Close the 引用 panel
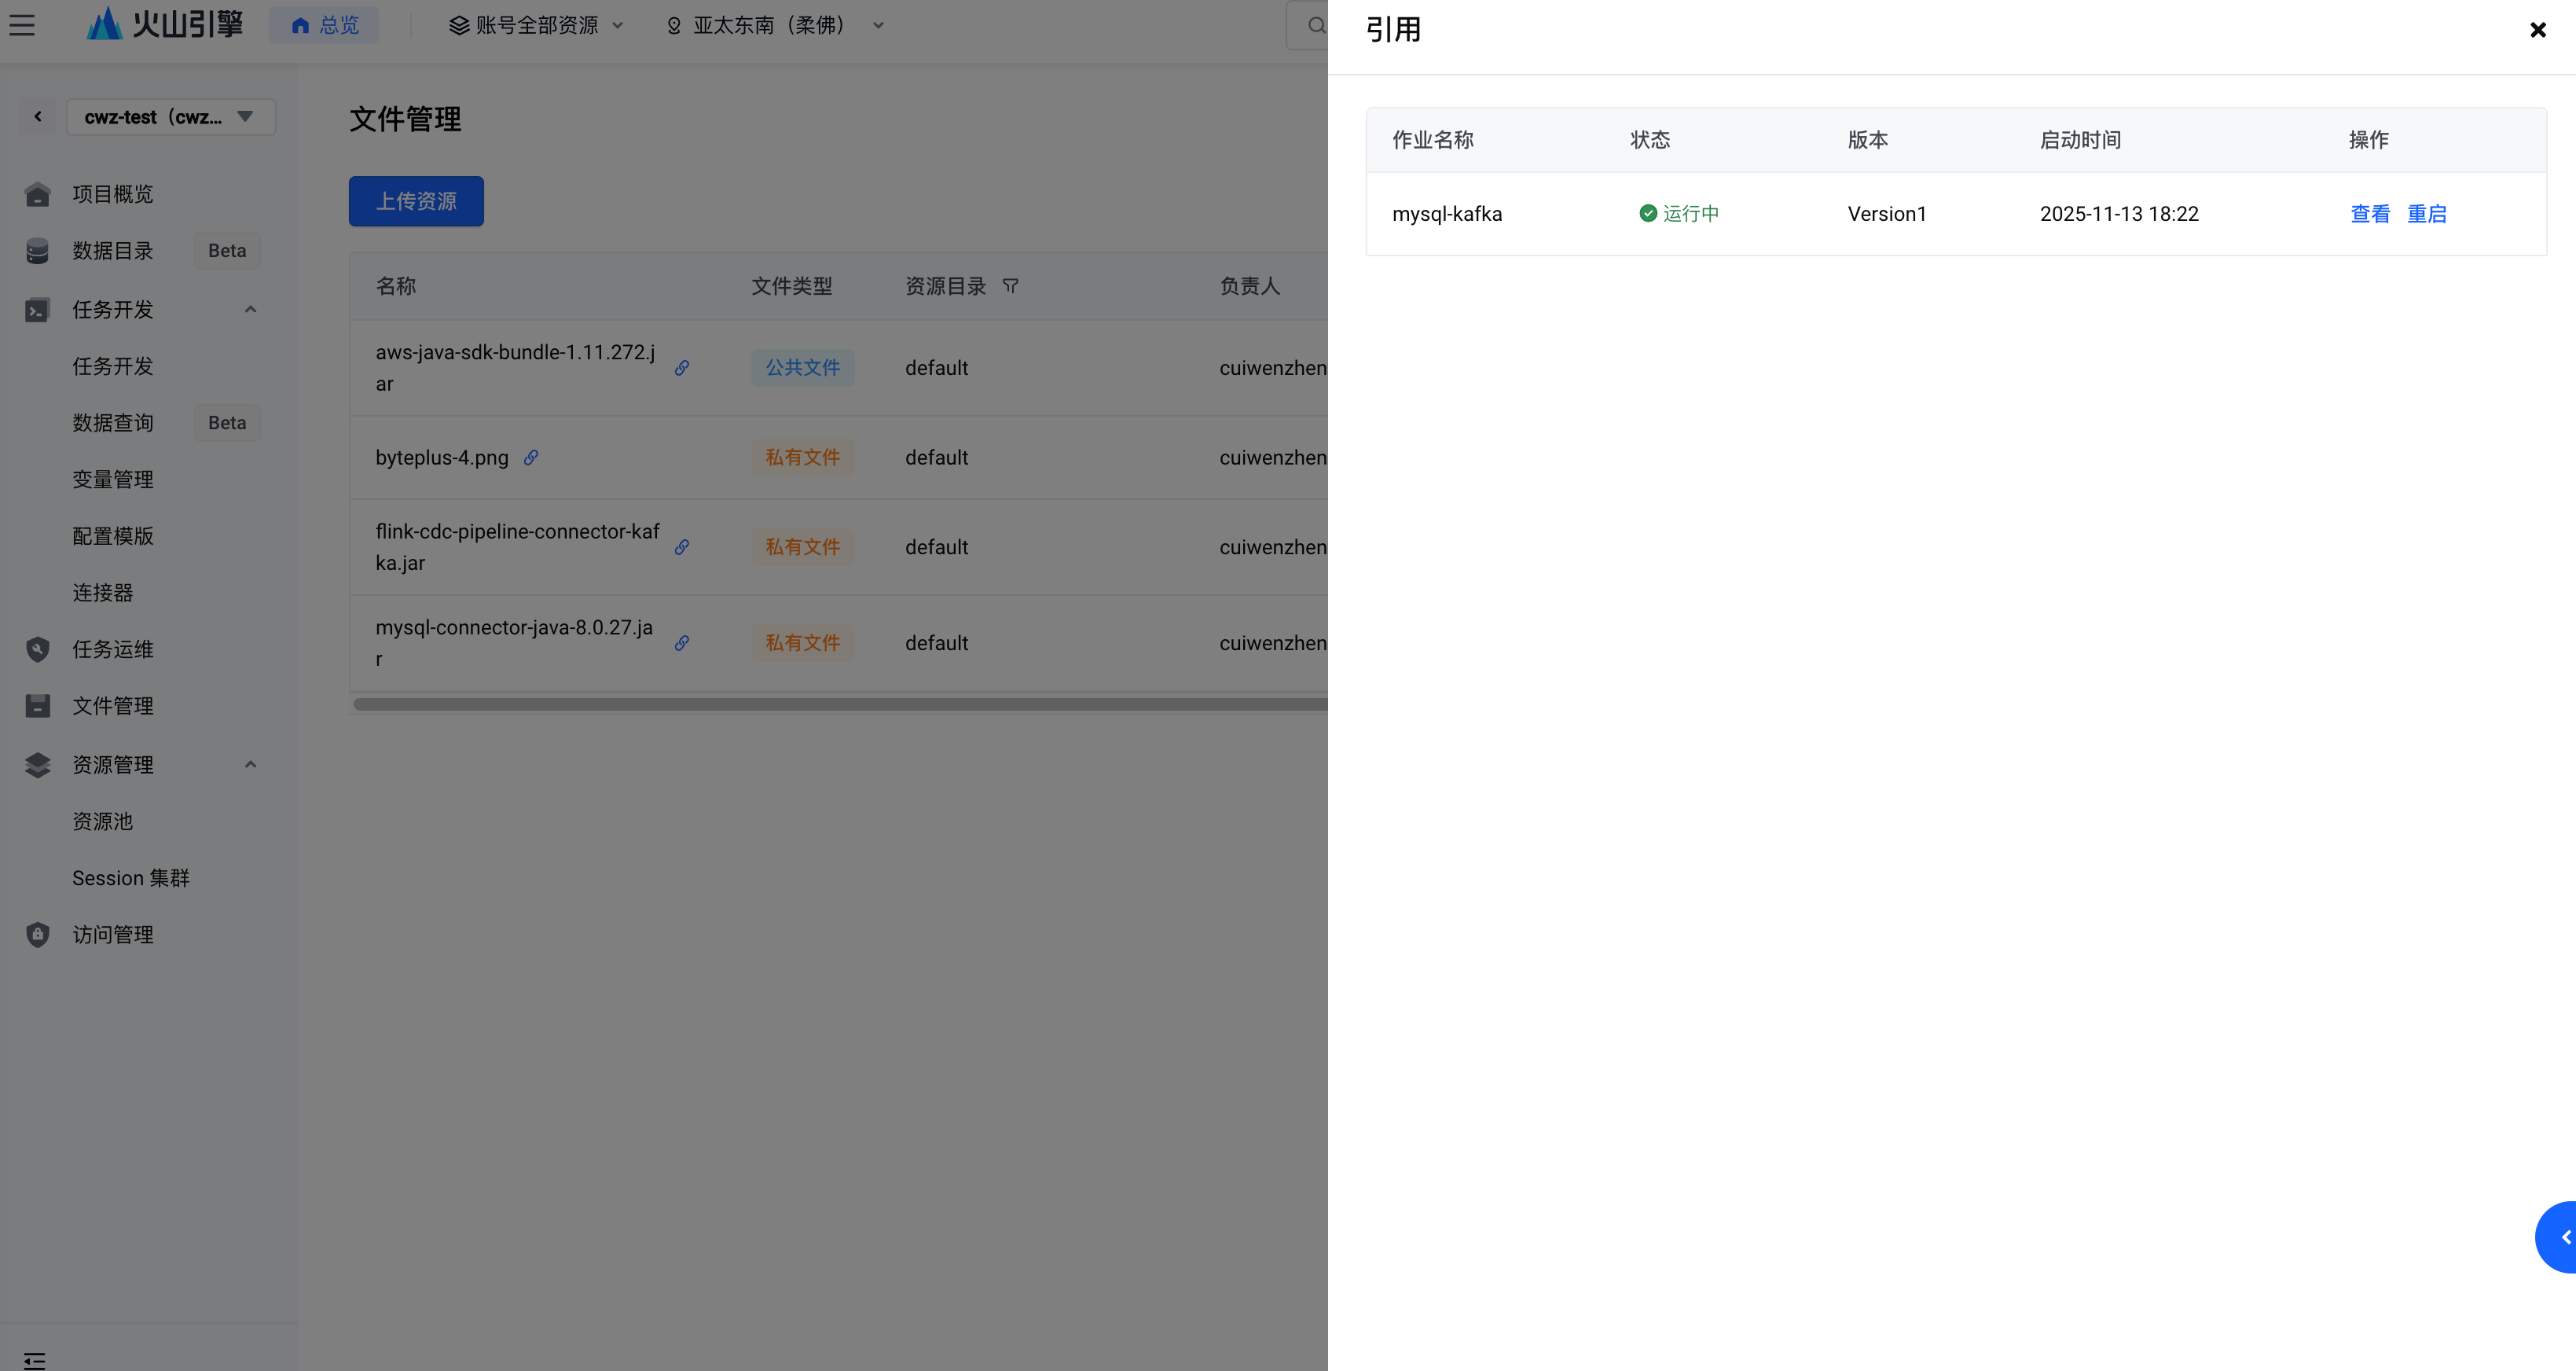 tap(2537, 30)
